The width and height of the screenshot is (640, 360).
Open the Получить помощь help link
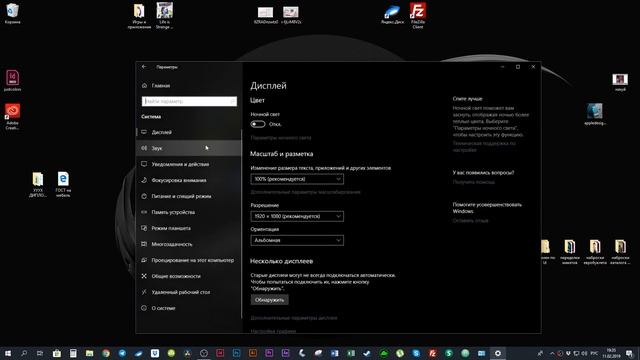point(473,182)
